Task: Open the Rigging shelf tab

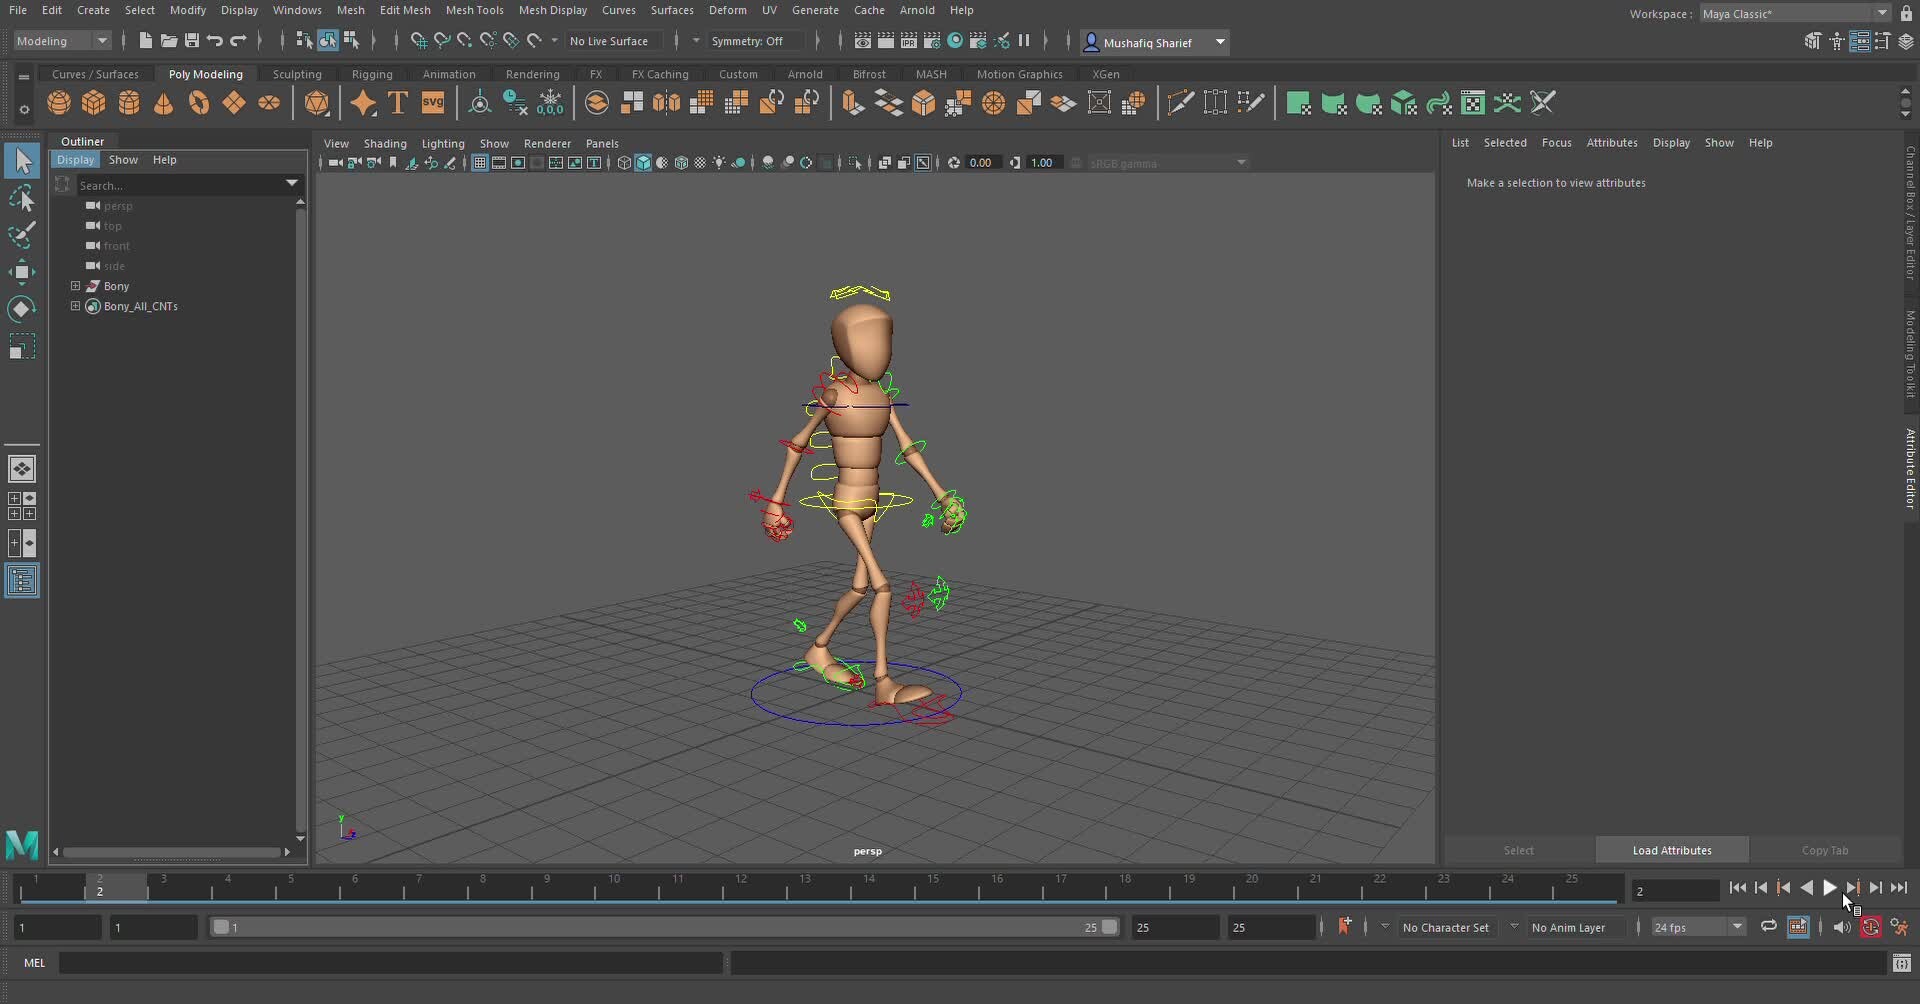Action: pos(372,74)
